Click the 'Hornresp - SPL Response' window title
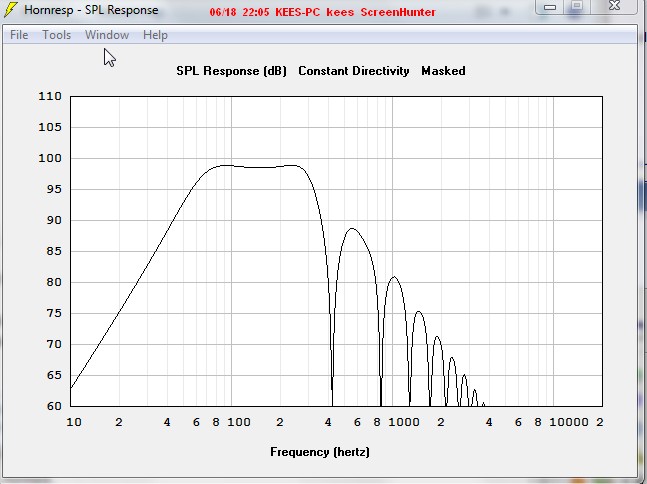Image resolution: width=647 pixels, height=484 pixels. coord(91,10)
